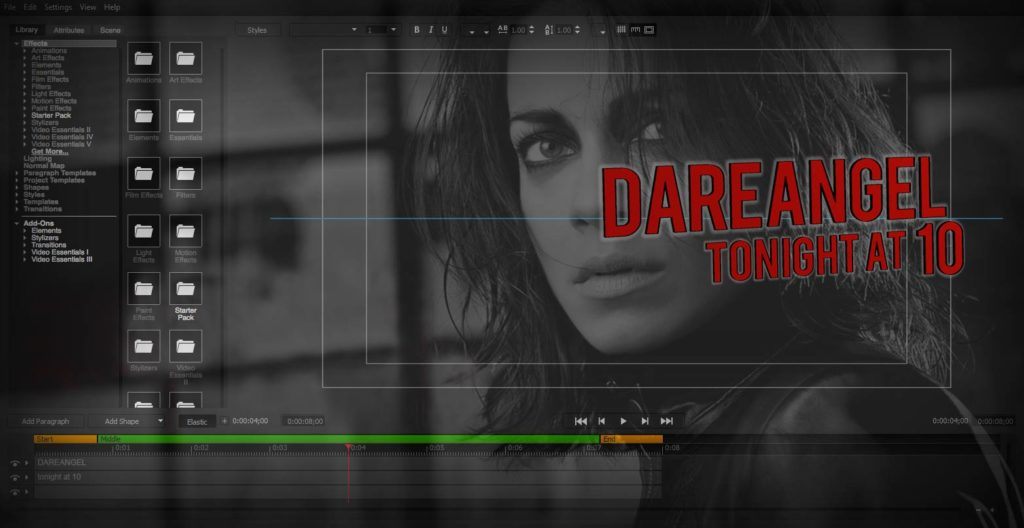Toggle underline text formatting

pos(445,30)
